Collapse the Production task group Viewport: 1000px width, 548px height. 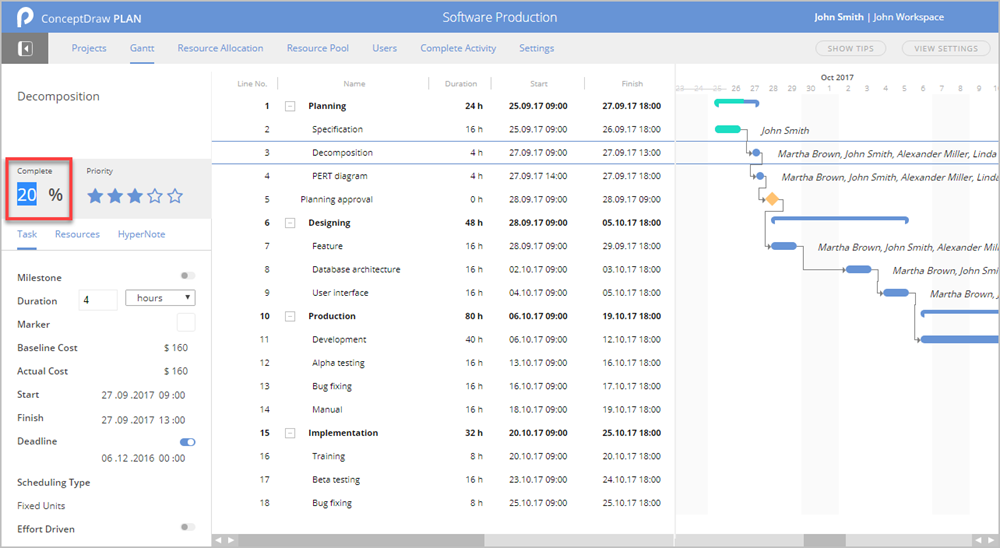(290, 316)
